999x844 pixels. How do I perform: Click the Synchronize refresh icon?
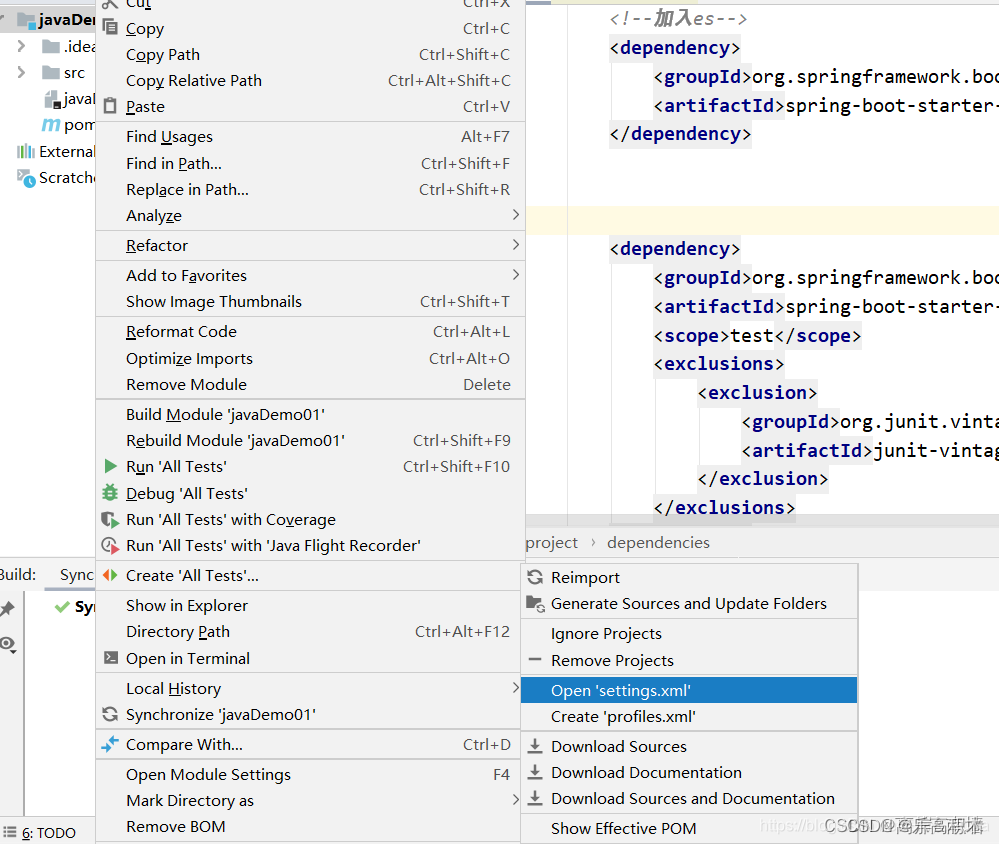point(110,714)
